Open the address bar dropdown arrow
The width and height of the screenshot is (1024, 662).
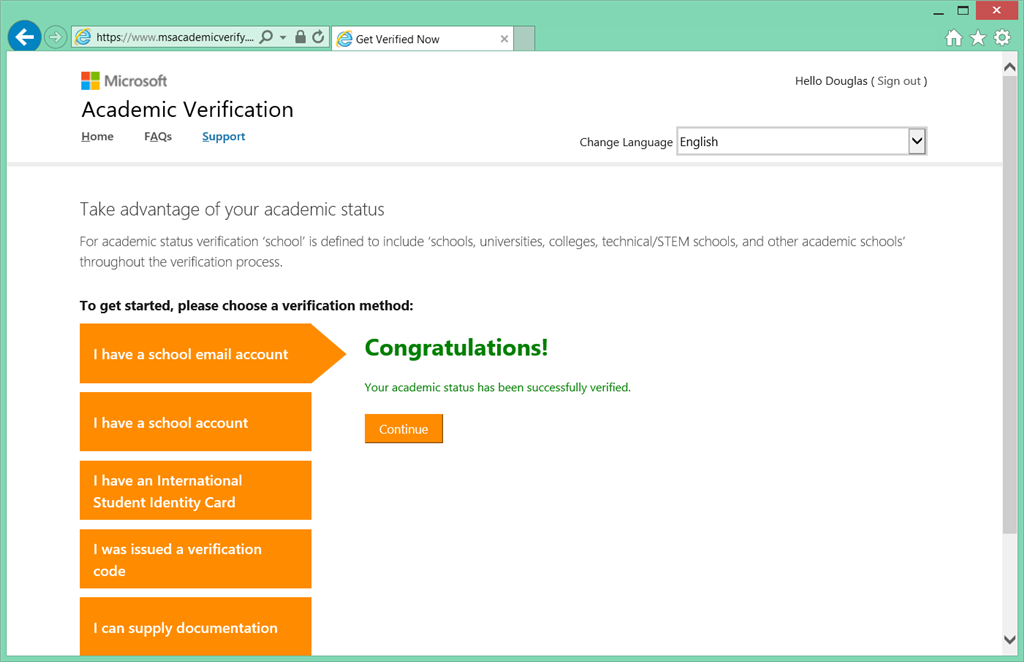(283, 37)
